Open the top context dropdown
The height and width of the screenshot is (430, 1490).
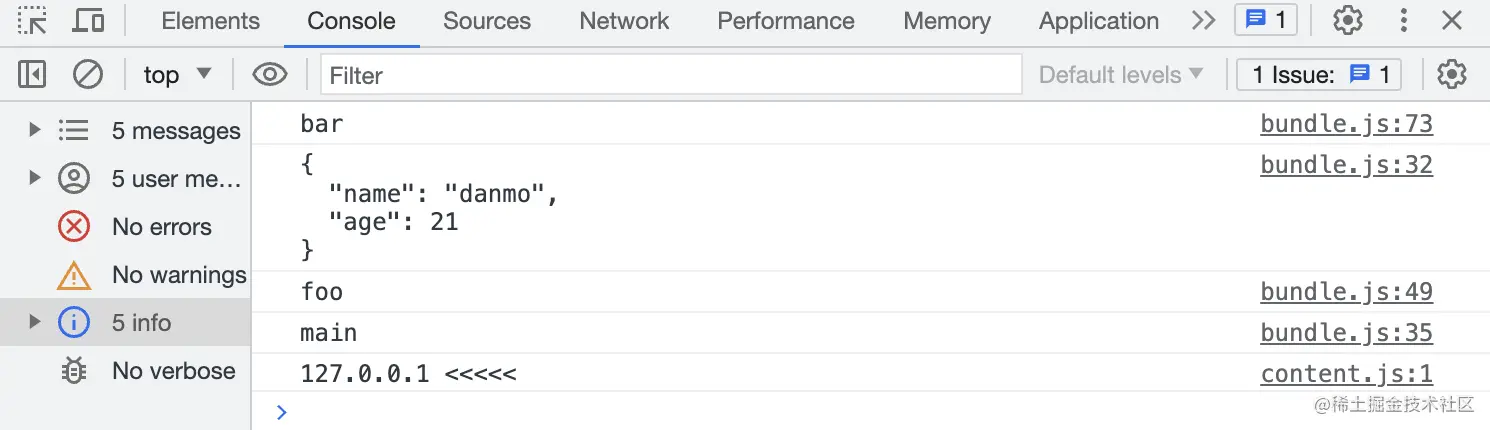[x=177, y=74]
